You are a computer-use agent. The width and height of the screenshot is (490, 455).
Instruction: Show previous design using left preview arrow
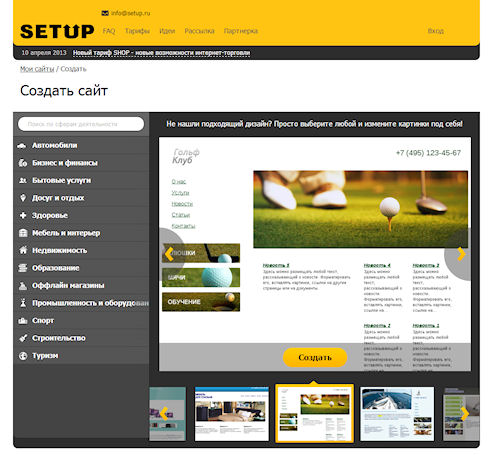coord(169,254)
